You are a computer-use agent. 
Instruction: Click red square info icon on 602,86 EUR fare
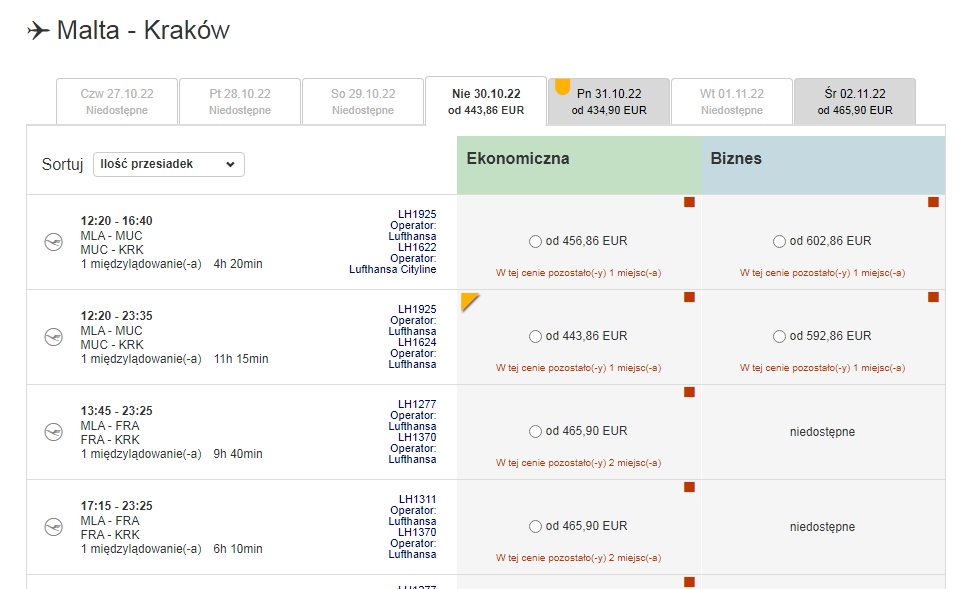point(933,202)
